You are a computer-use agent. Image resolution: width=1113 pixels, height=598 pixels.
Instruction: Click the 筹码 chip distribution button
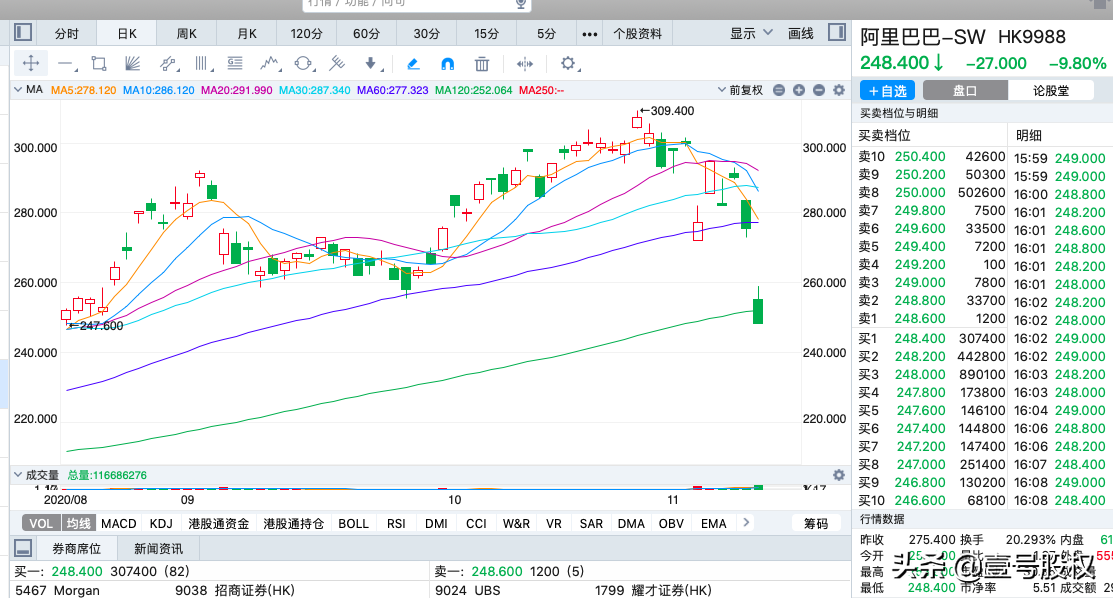click(816, 523)
